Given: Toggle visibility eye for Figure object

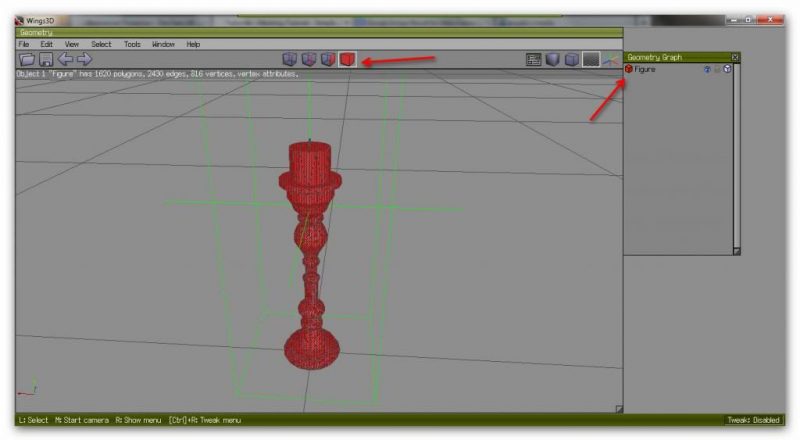Looking at the screenshot, I should [706, 69].
